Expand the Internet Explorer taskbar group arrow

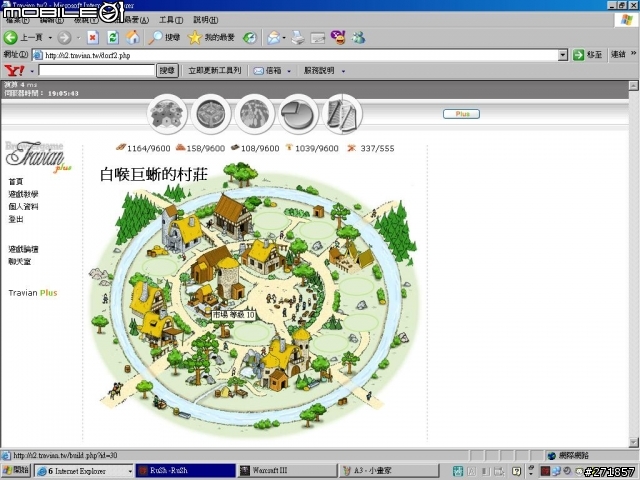[130, 471]
